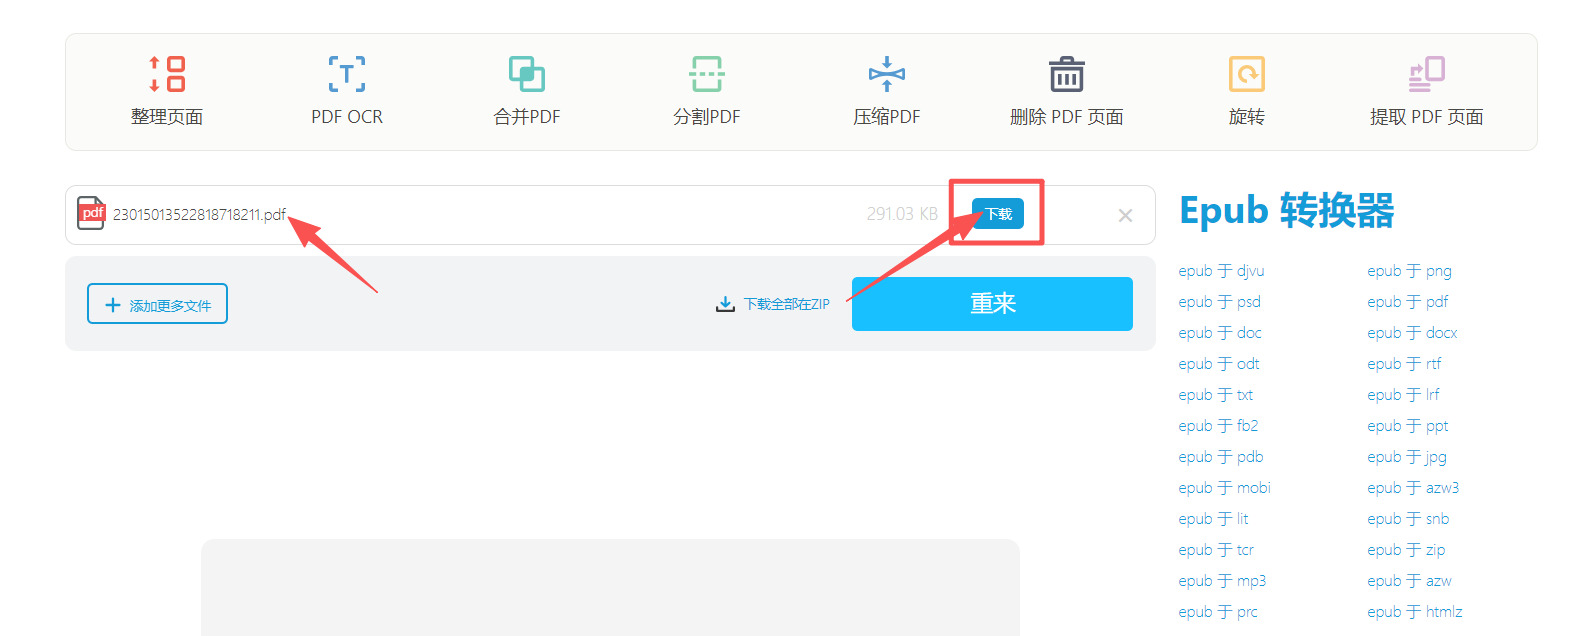The height and width of the screenshot is (636, 1576).
Task: Click the file name 2301501352281871821​1.pdf
Action: pyautogui.click(x=199, y=215)
